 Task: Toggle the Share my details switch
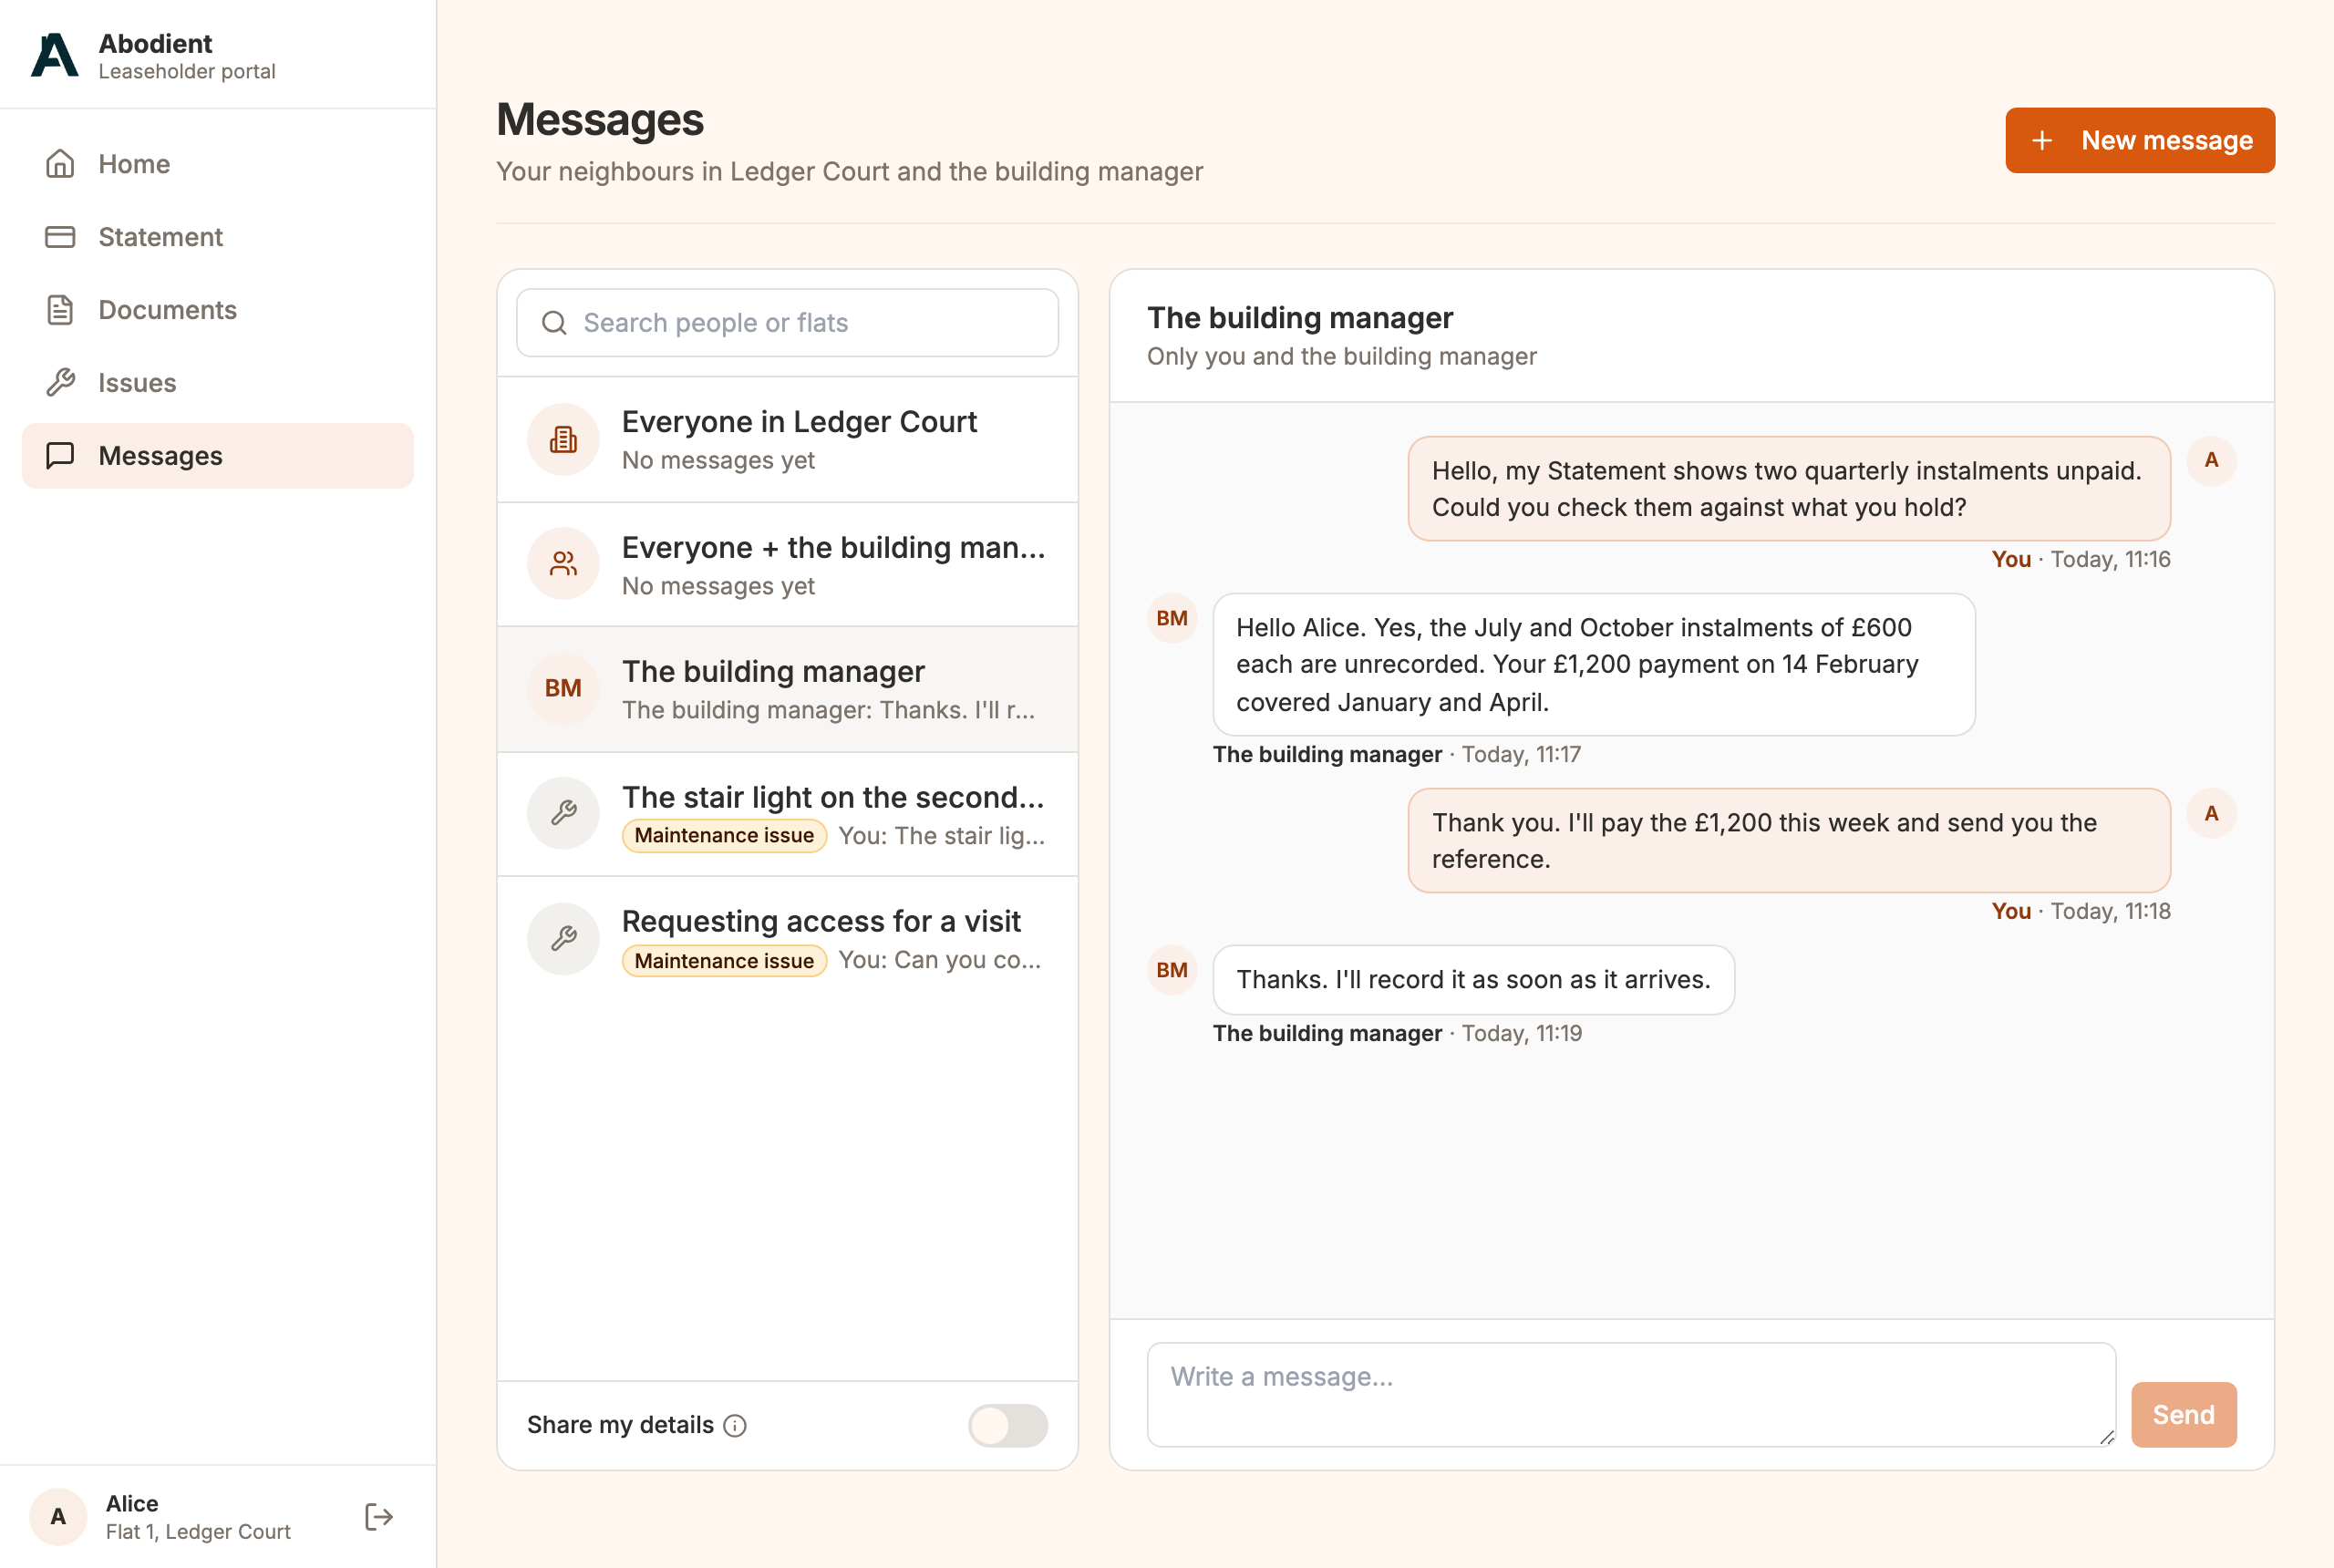[x=1008, y=1425]
